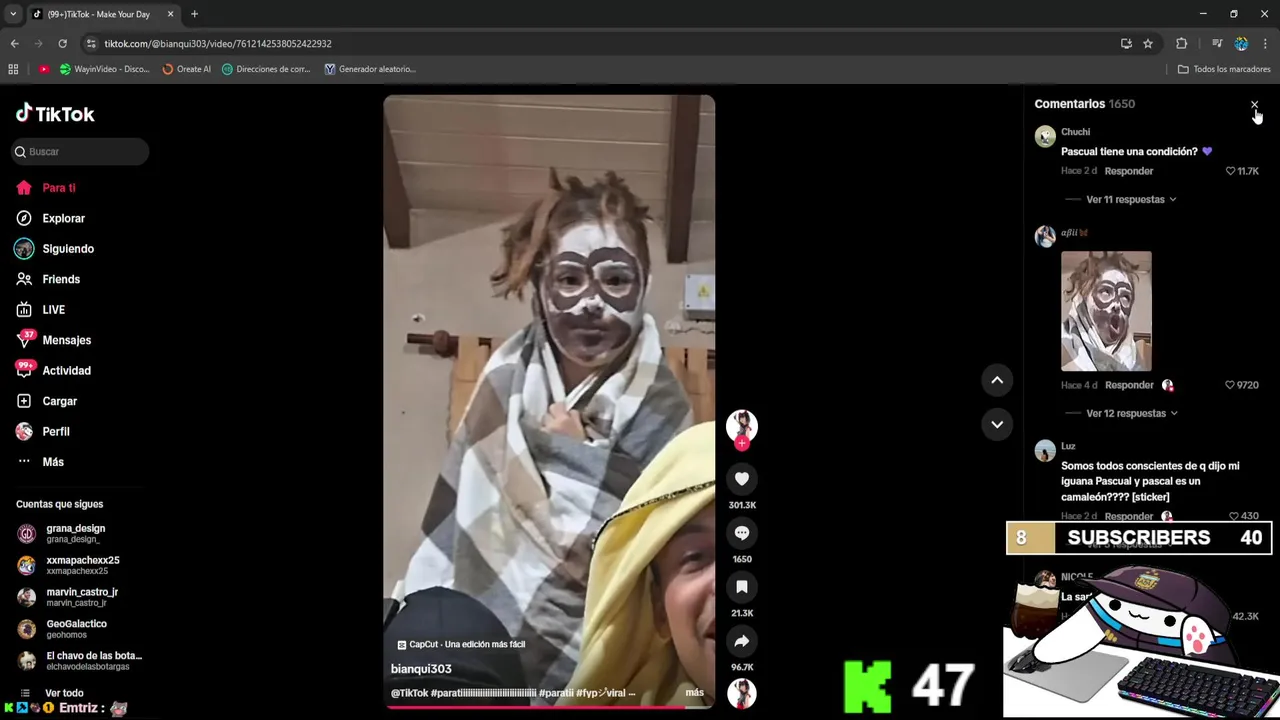
Task: Click the install app icon in address bar
Action: coord(1126,43)
